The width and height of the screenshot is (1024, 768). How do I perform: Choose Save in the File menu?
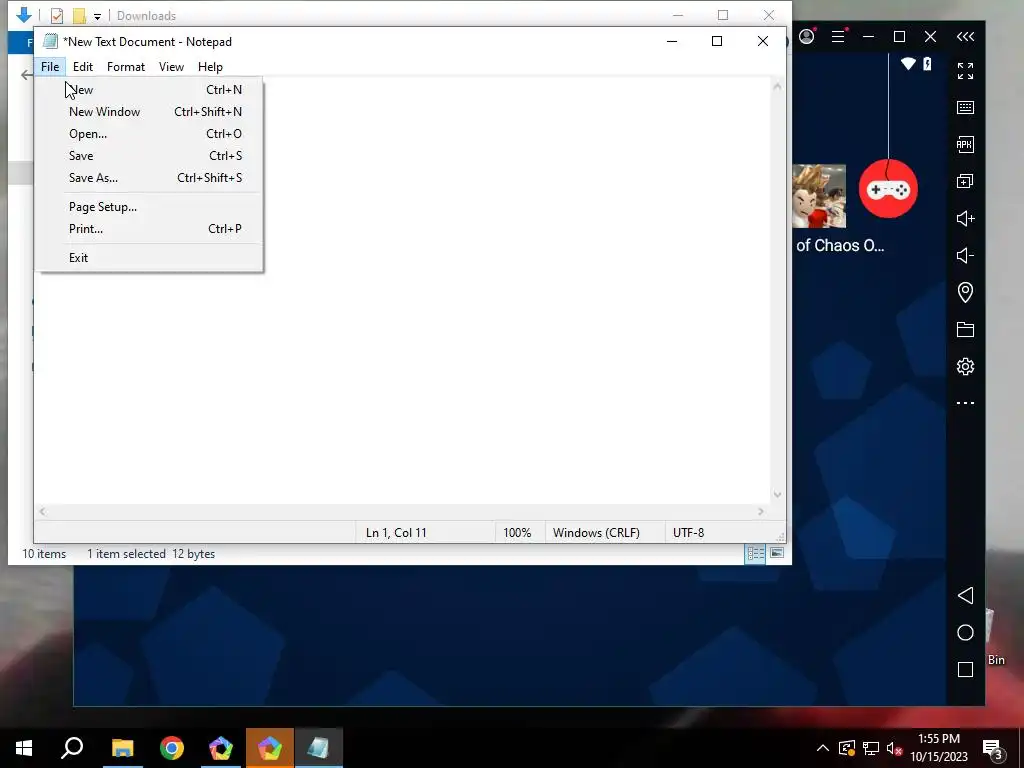[x=151, y=156]
